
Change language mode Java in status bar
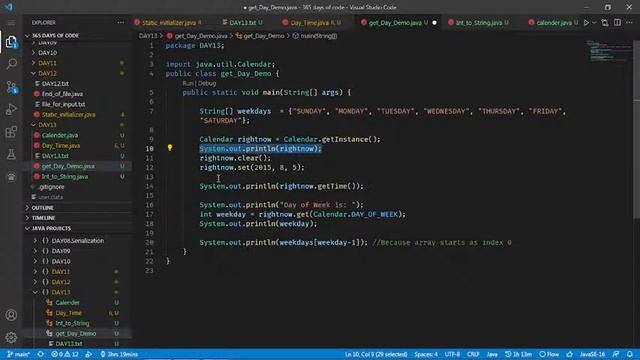point(492,354)
